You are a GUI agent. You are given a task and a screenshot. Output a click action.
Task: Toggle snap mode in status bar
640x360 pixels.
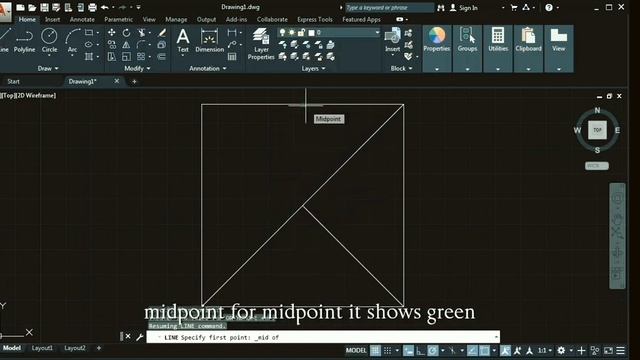[387, 350]
